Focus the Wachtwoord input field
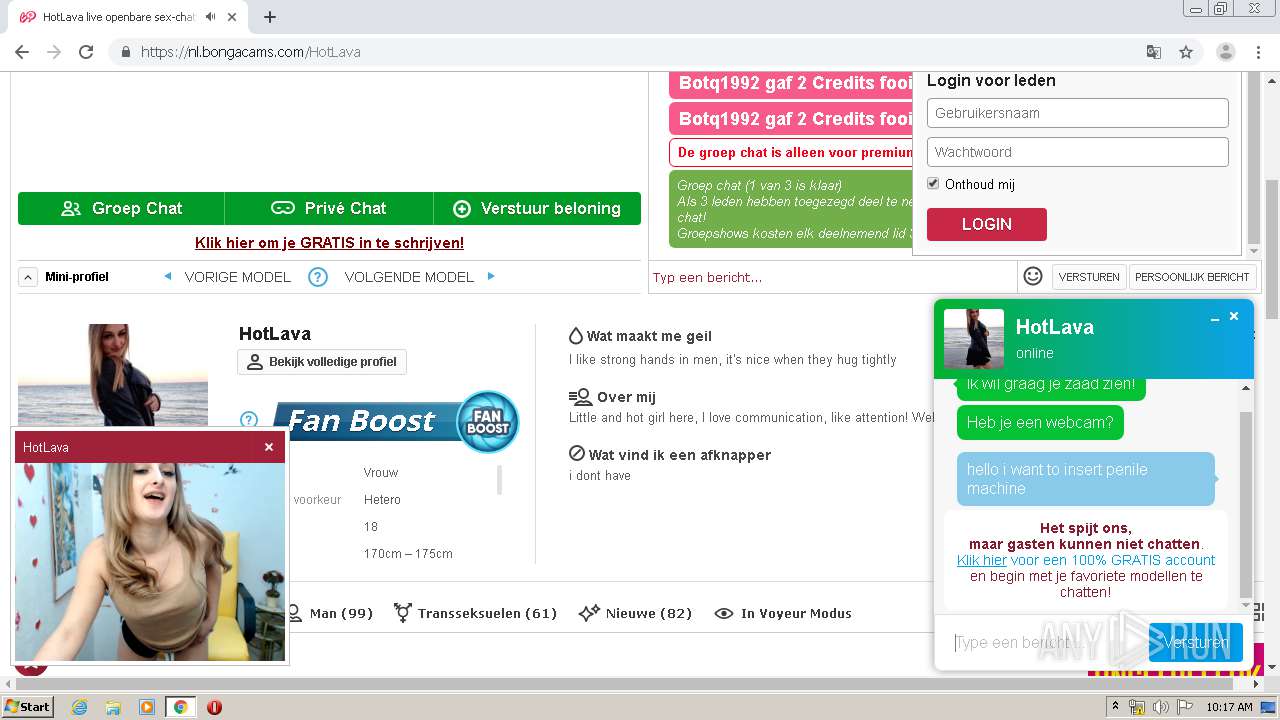The width and height of the screenshot is (1280, 720). point(1078,152)
